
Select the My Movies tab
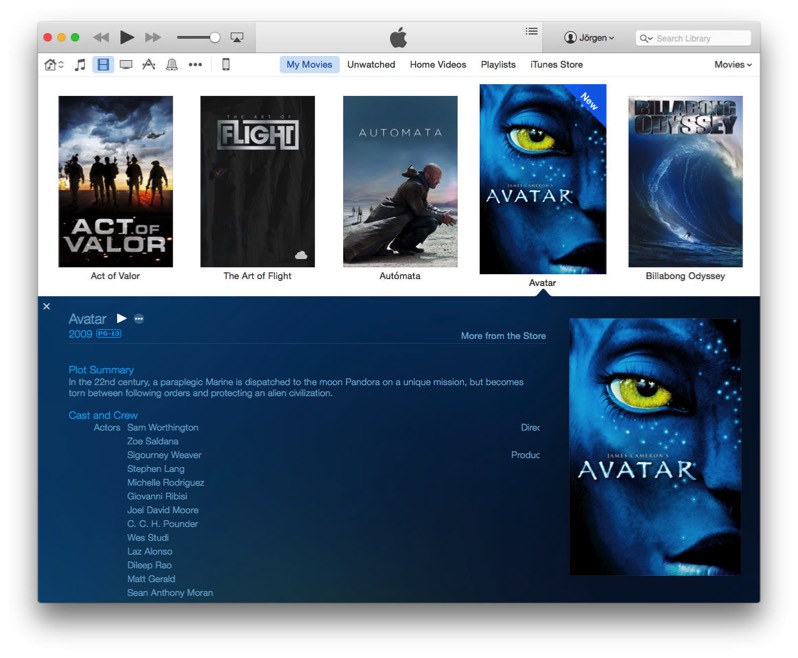[309, 65]
